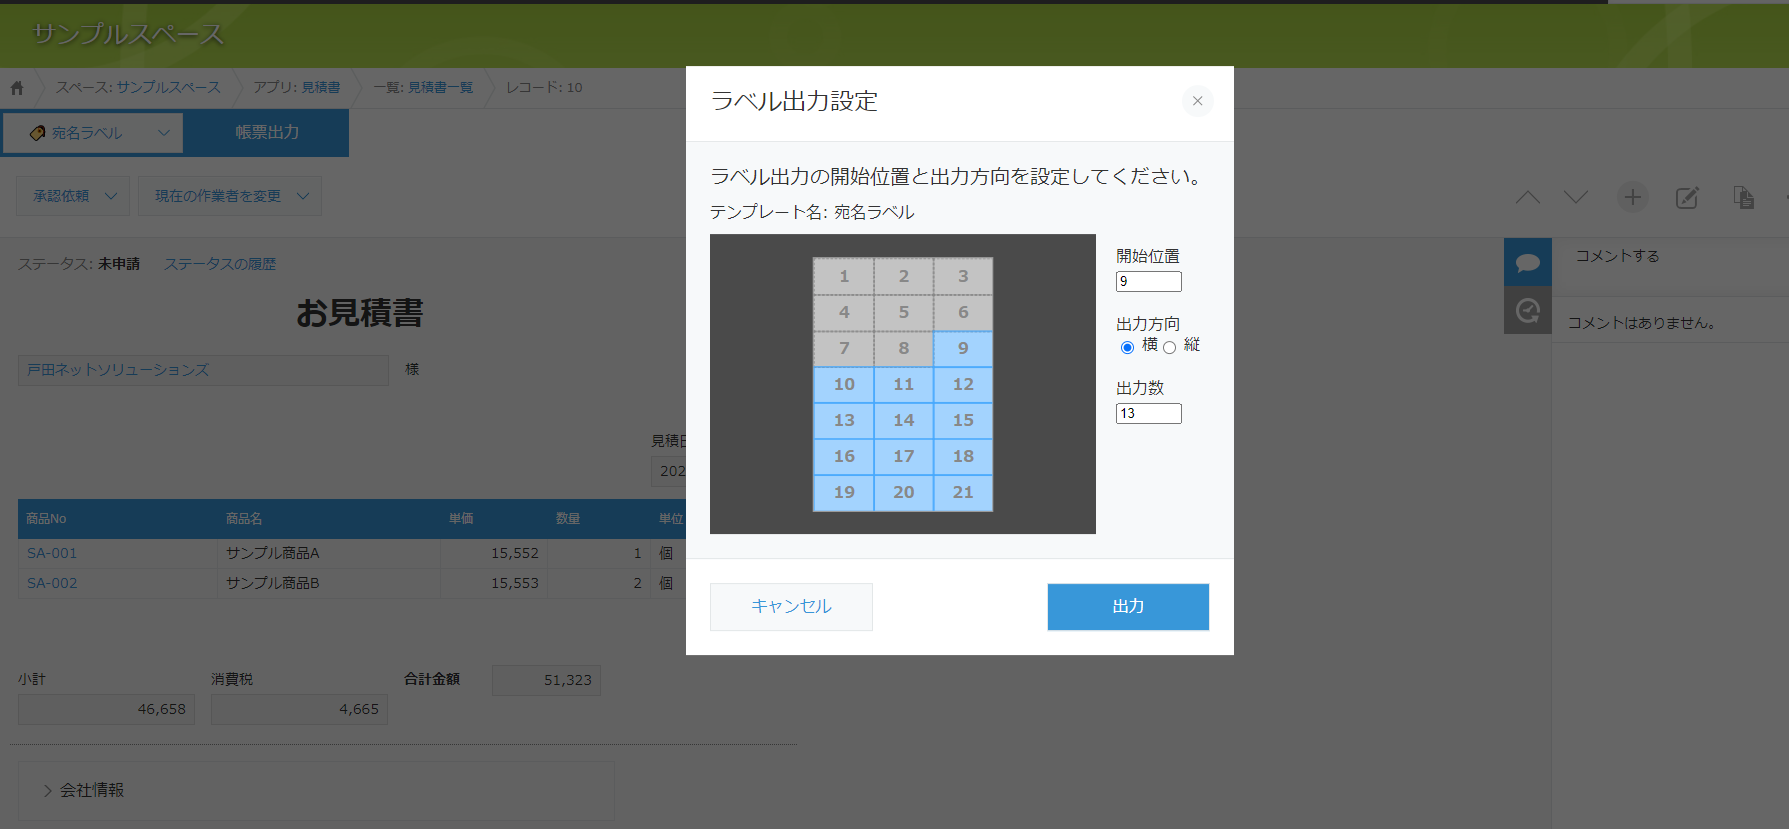This screenshot has width=1789, height=829.
Task: Open the comment bubble panel icon
Action: [x=1527, y=263]
